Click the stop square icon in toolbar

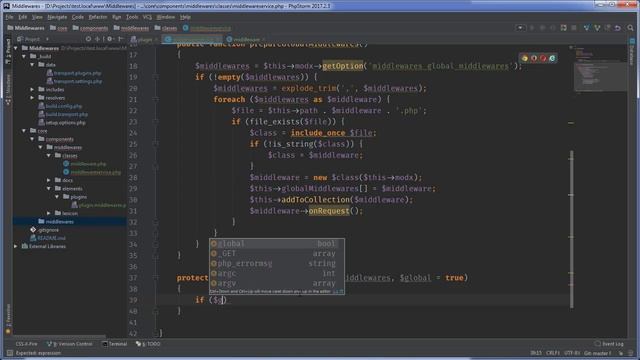(x=574, y=28)
